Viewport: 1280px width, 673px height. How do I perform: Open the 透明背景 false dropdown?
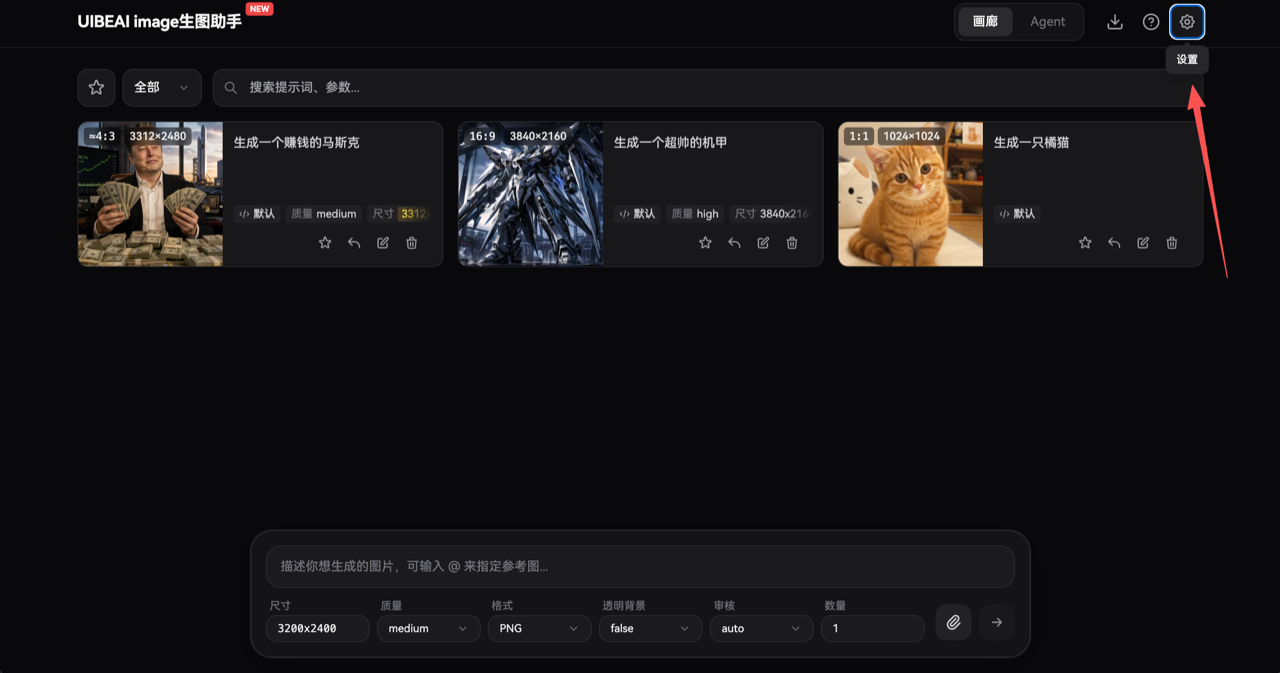coord(650,628)
